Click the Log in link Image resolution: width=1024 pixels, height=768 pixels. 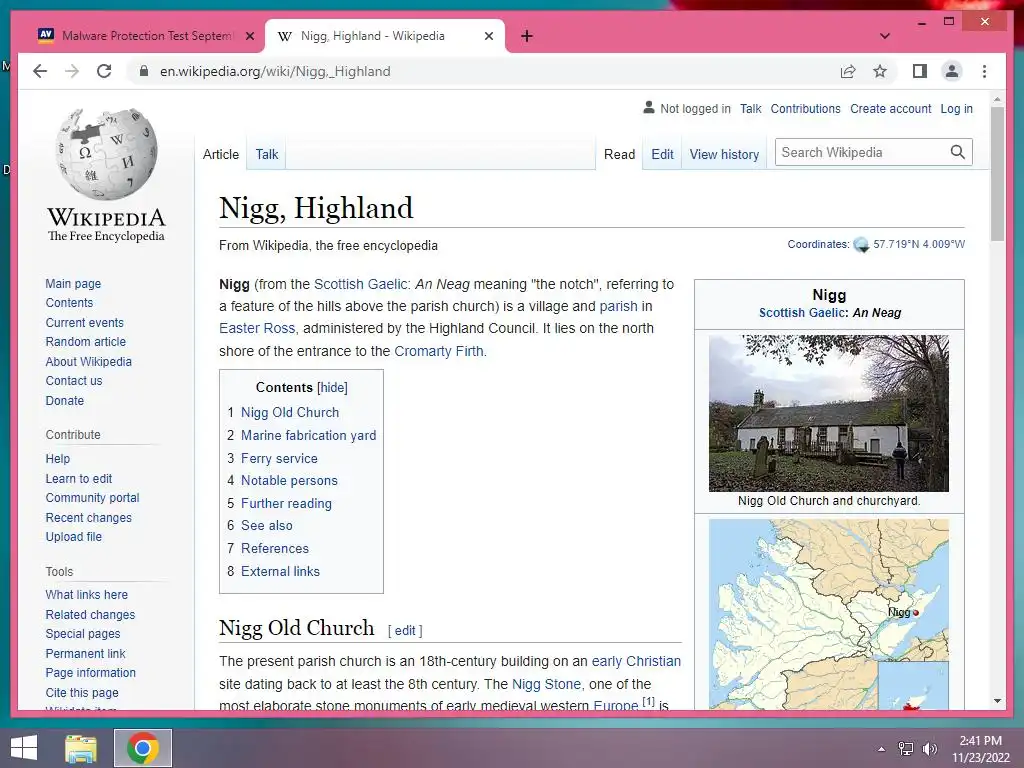coord(956,108)
